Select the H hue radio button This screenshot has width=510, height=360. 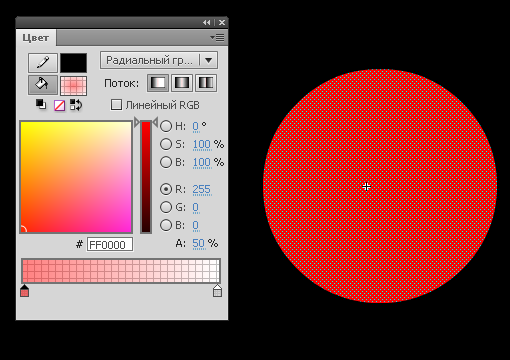[x=166, y=126]
